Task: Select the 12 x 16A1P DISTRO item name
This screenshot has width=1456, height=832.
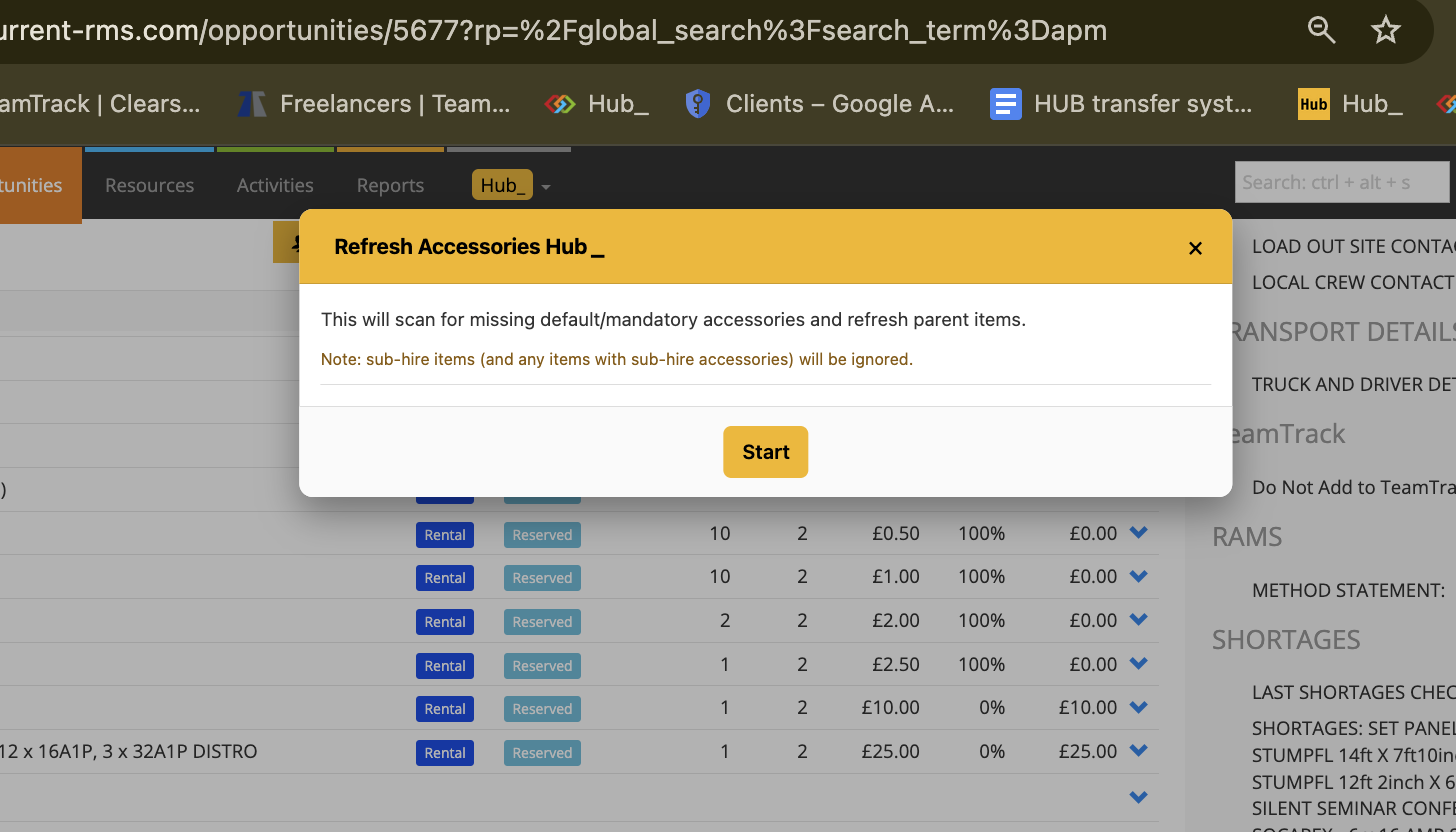Action: click(x=129, y=751)
